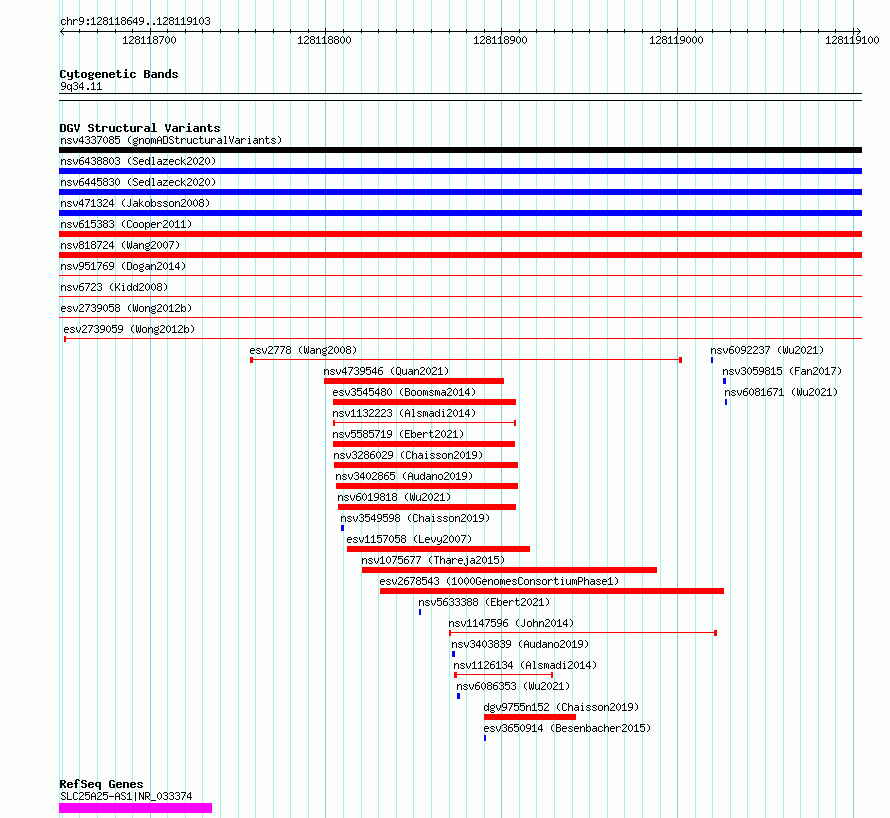
Task: Click the red bar under nsv4739546
Action: (414, 381)
